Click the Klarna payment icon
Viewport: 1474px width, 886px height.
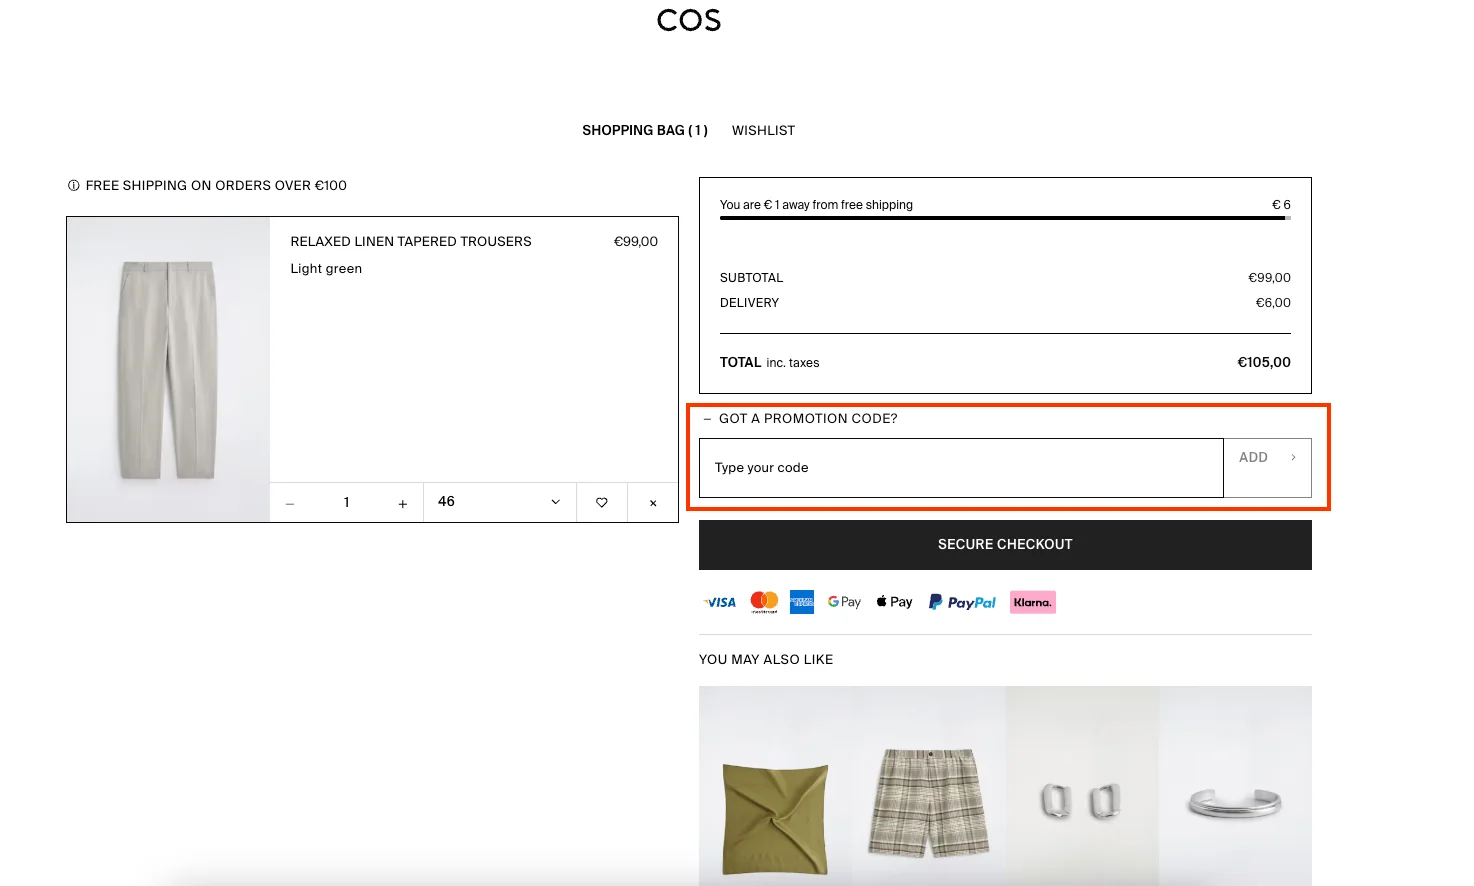pos(1032,602)
